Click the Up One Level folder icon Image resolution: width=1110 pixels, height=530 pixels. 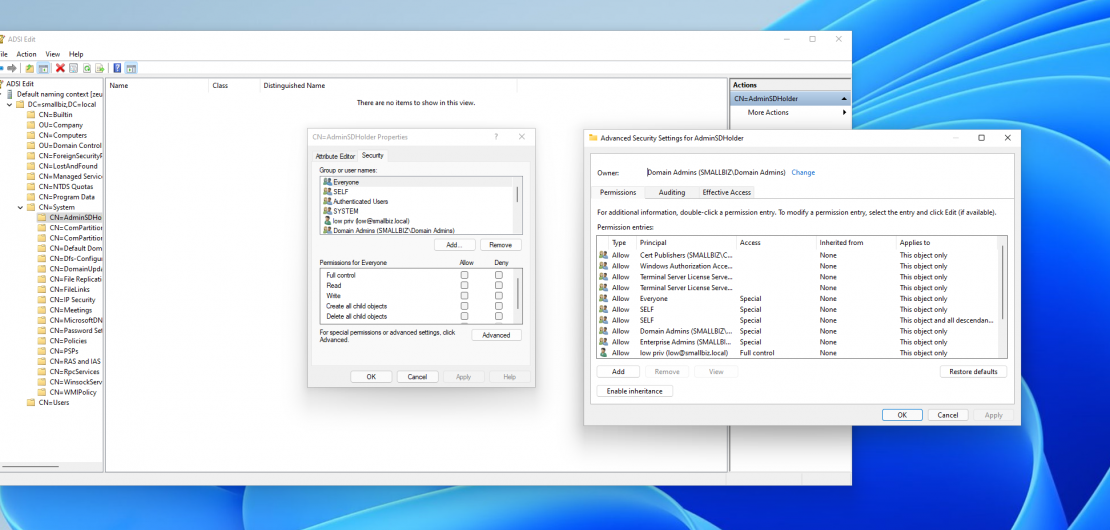(30, 68)
